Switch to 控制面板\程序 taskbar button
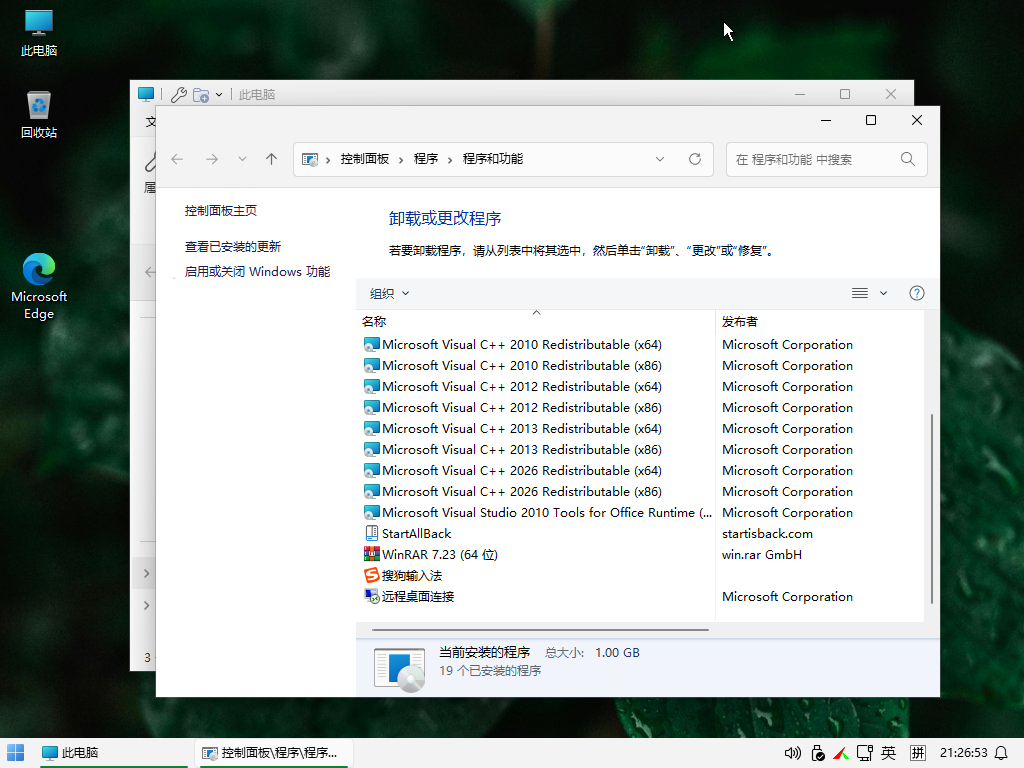Screen dimensions: 1024x768 (274, 753)
